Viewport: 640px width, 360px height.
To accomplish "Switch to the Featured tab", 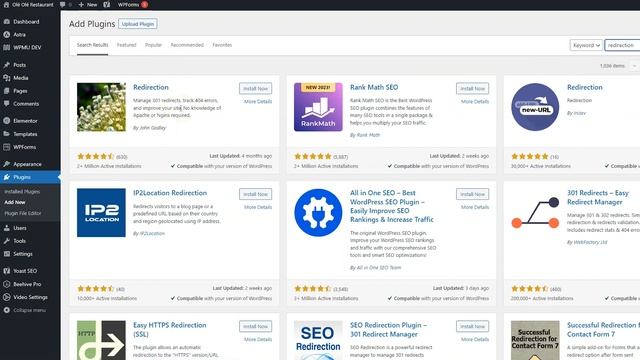I will pyautogui.click(x=127, y=45).
